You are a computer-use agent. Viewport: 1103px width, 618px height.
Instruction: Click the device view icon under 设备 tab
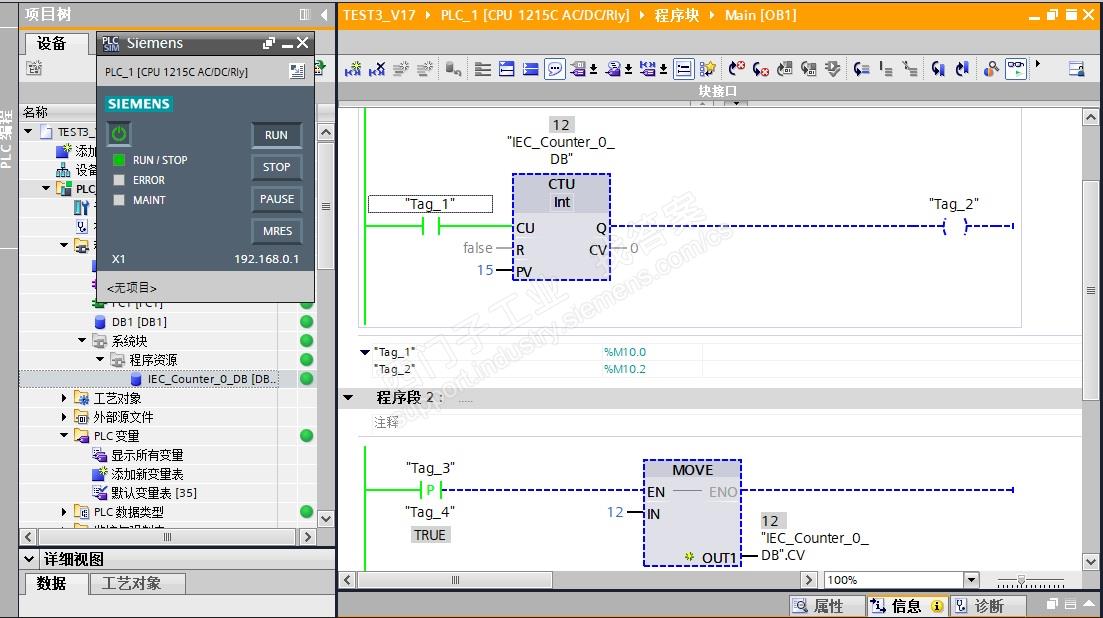pos(34,67)
